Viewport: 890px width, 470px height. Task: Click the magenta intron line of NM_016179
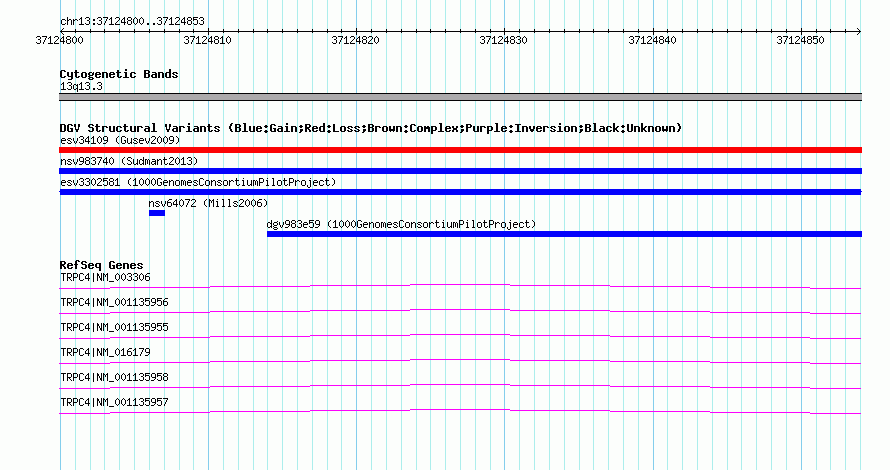click(460, 360)
